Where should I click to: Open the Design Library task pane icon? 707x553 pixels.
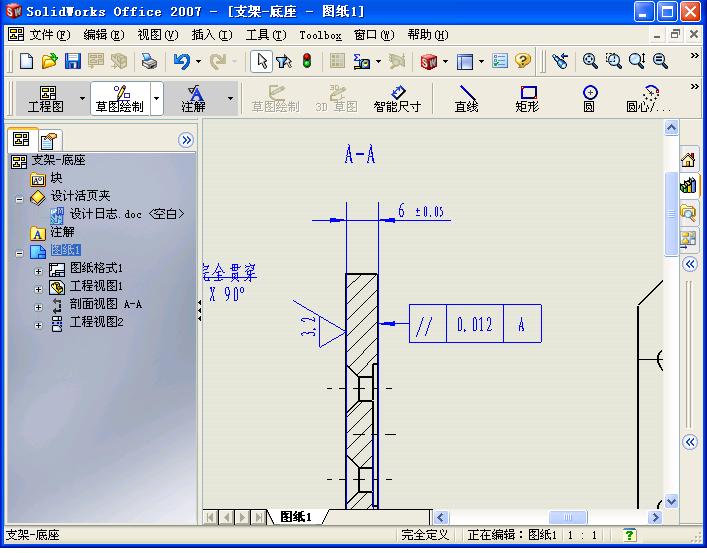pos(689,185)
